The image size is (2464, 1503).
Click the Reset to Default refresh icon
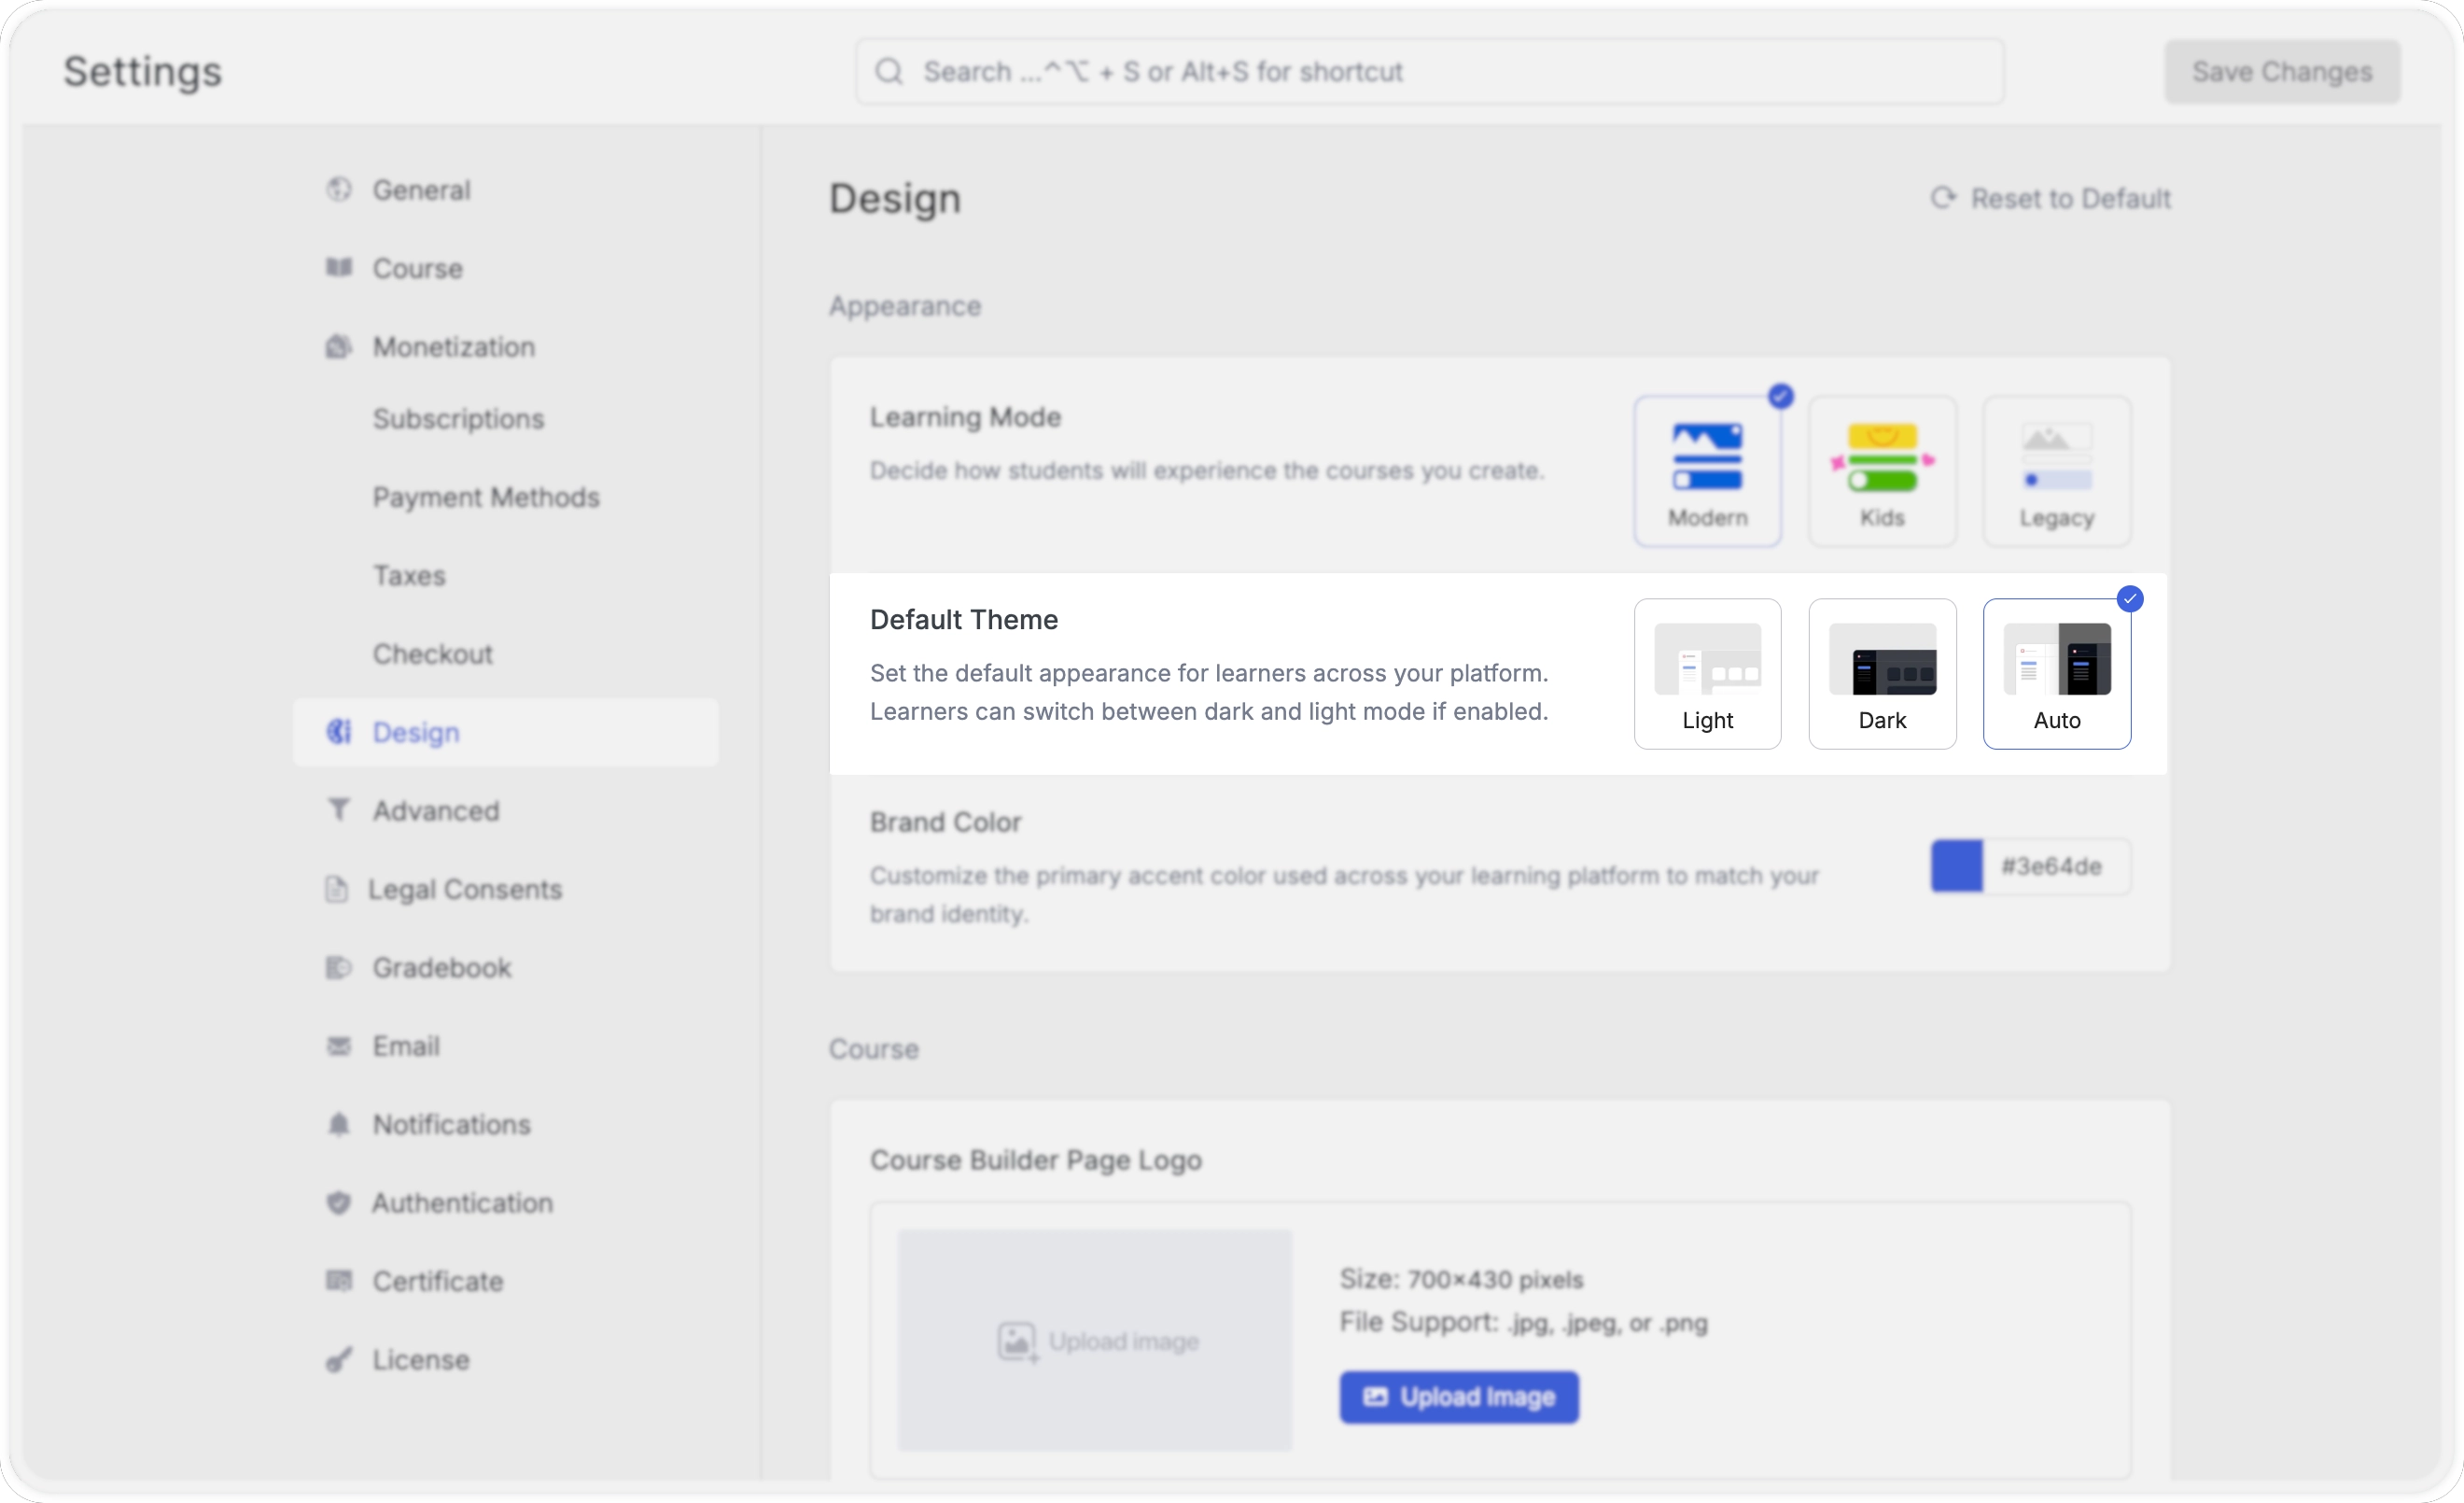pos(1943,198)
